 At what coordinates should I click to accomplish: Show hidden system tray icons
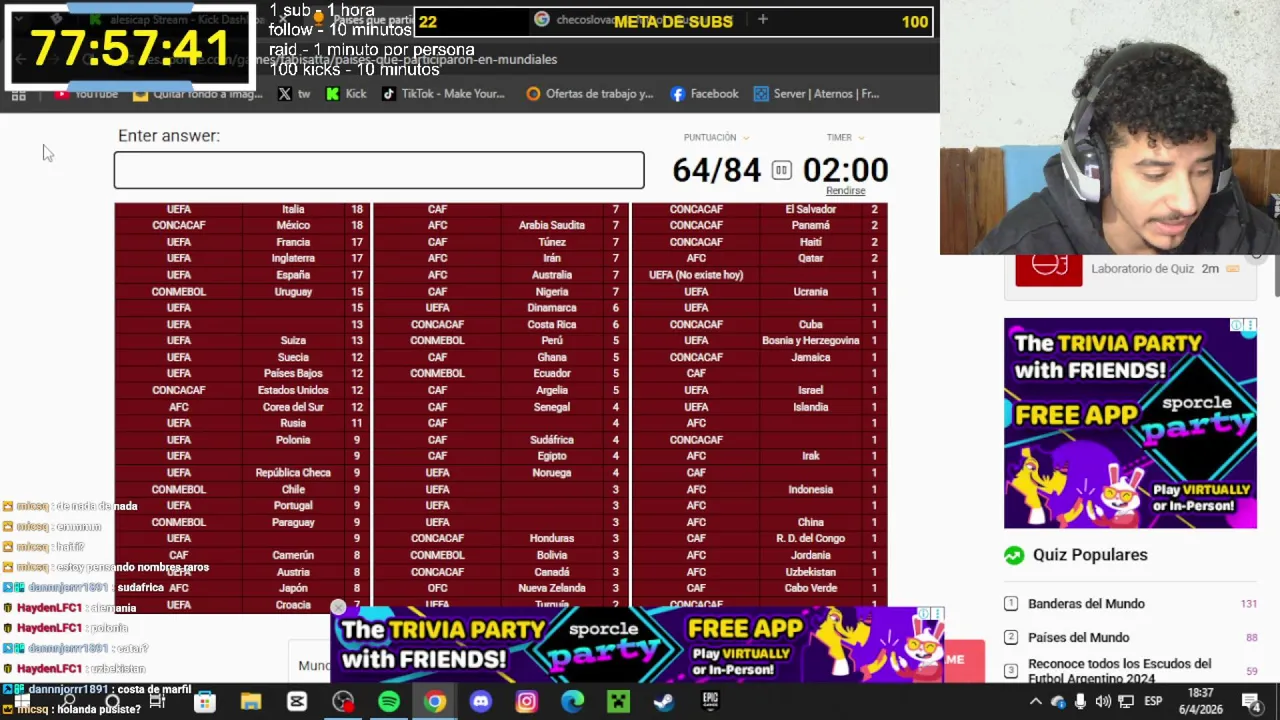coord(1034,702)
